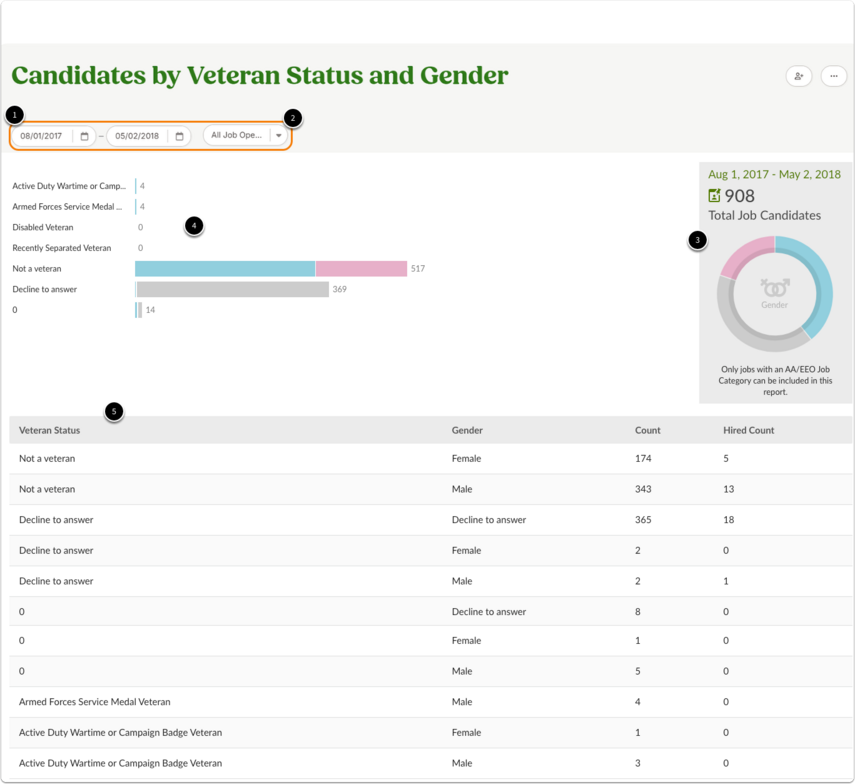
Task: Select the All Job Ope... filter field
Action: (x=245, y=135)
